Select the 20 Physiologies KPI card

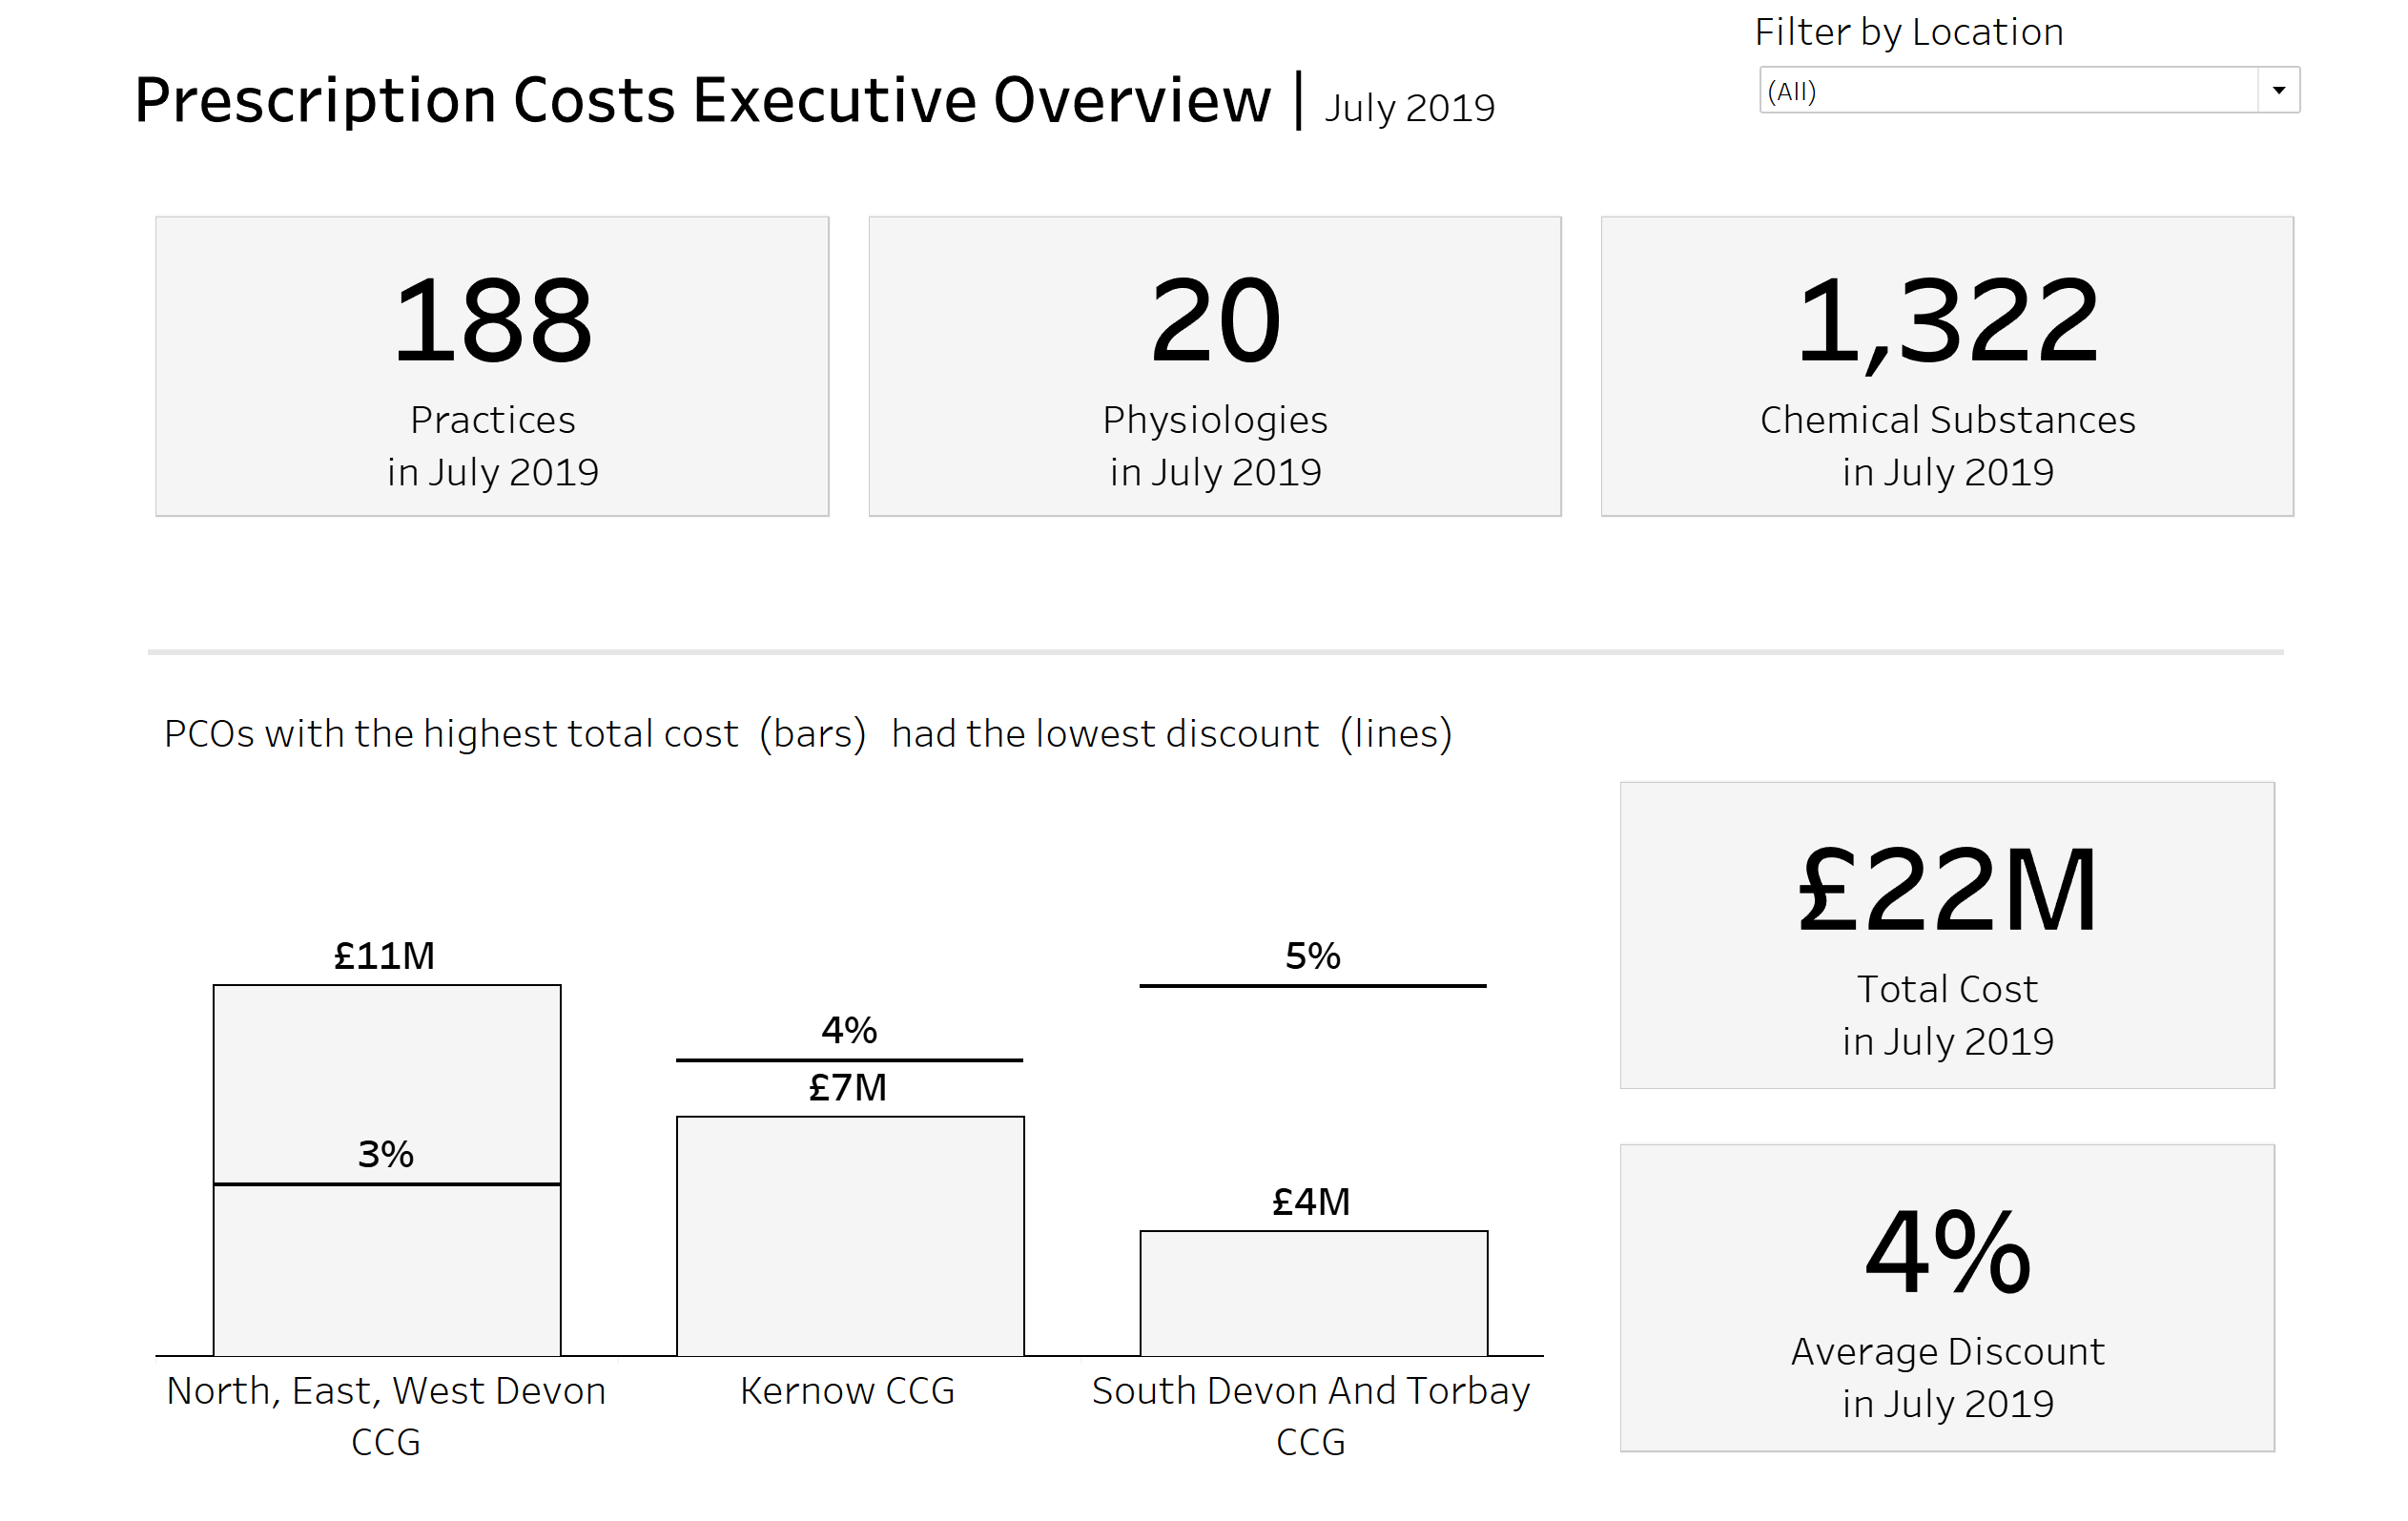[1214, 366]
